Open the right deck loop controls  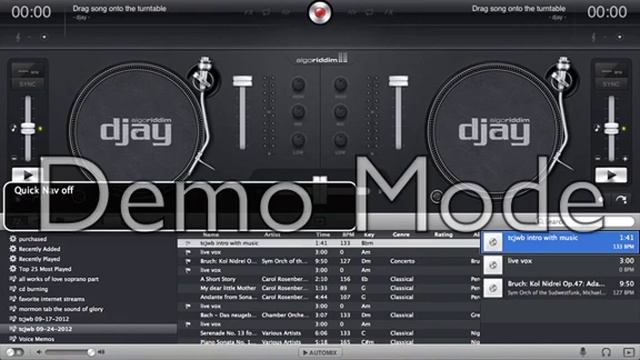point(369,12)
